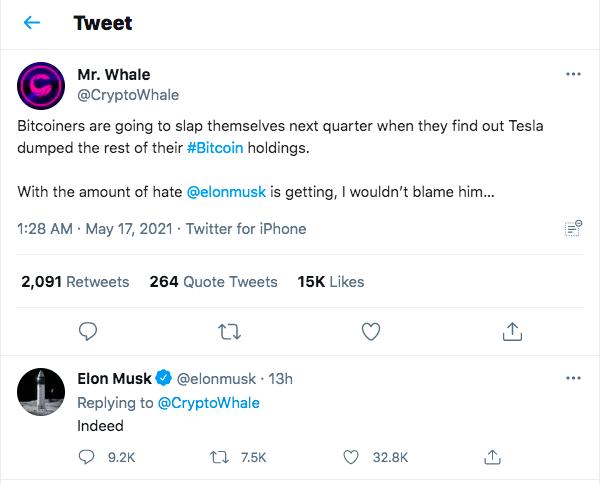Open more options on Elon Musk's reply
The height and width of the screenshot is (484, 606).
(573, 378)
